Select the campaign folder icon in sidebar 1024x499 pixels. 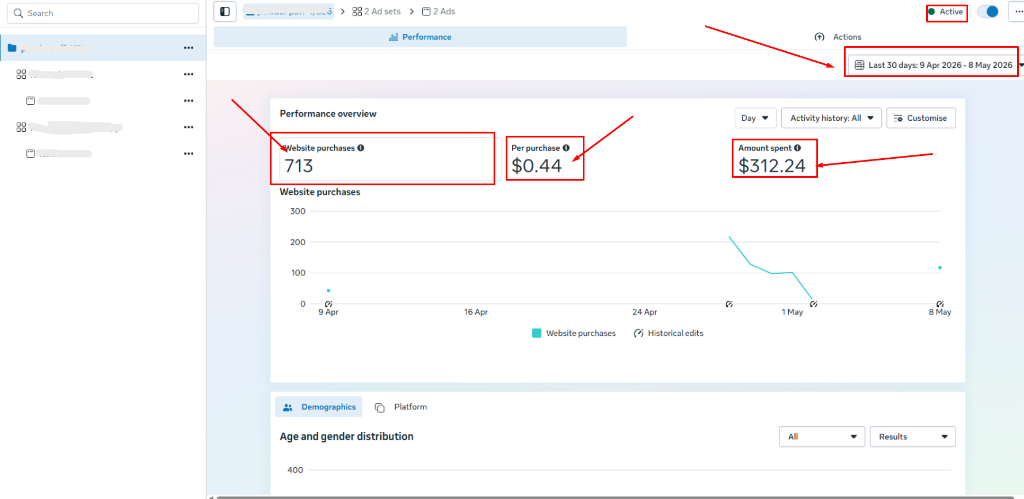coord(12,48)
